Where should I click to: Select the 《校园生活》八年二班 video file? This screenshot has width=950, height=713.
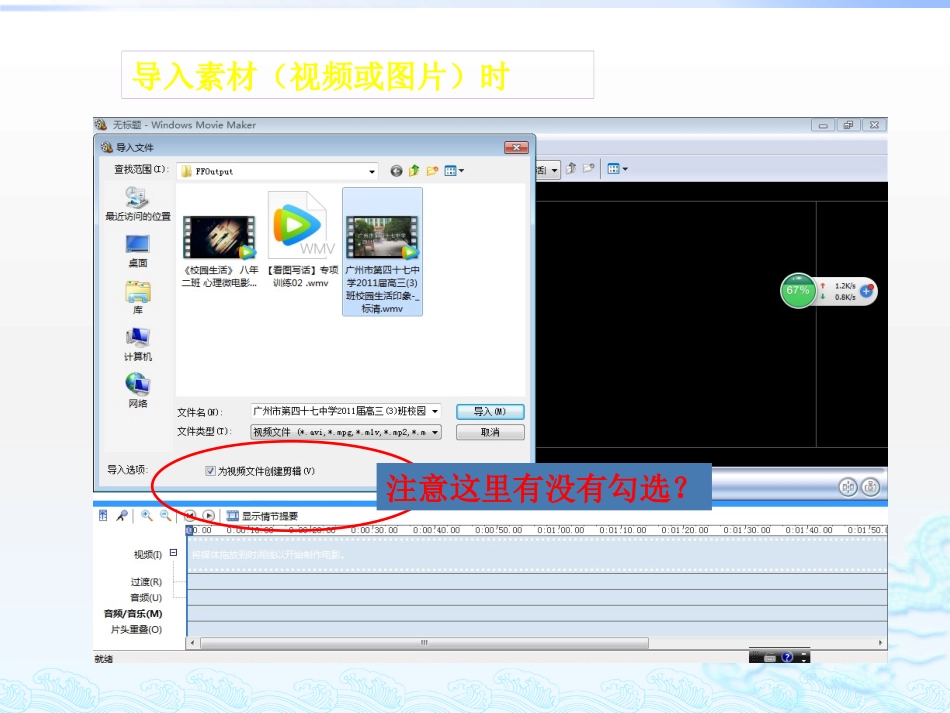coord(219,251)
